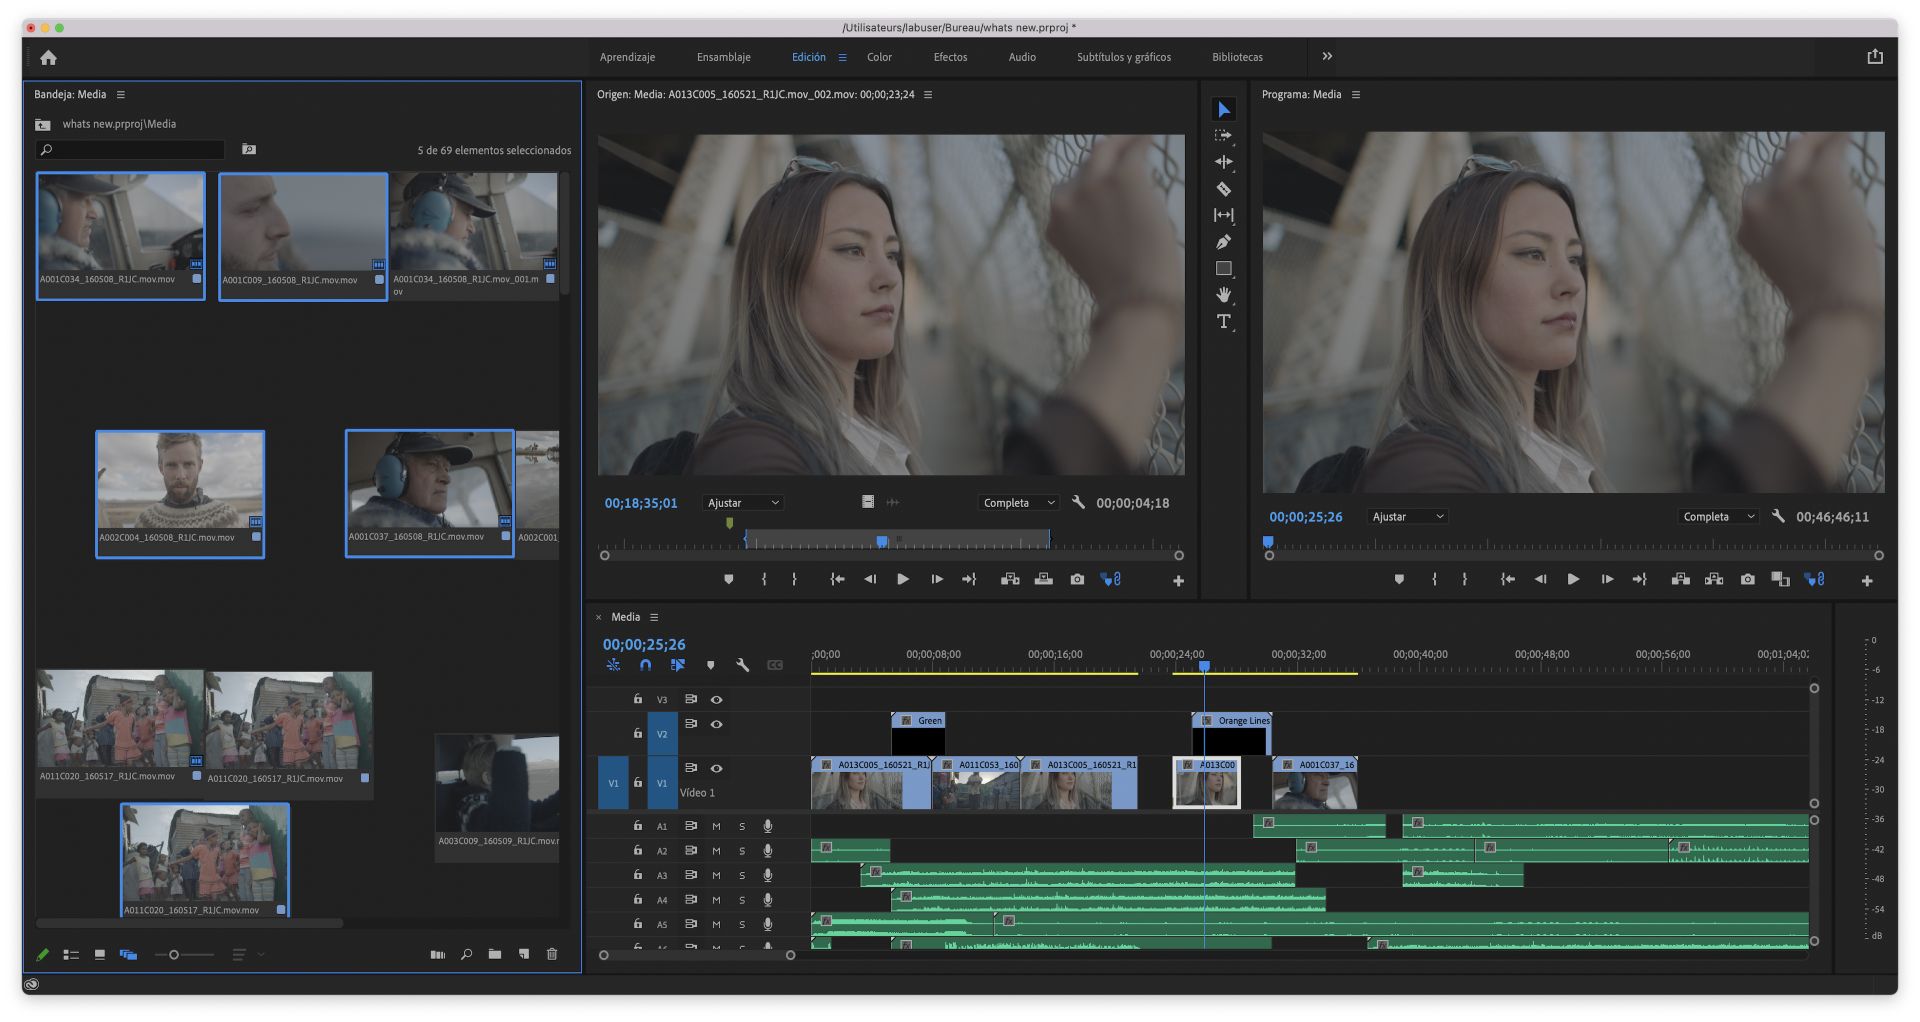Click the trash icon in Media bin
This screenshot has width=1920, height=1022.
[552, 955]
